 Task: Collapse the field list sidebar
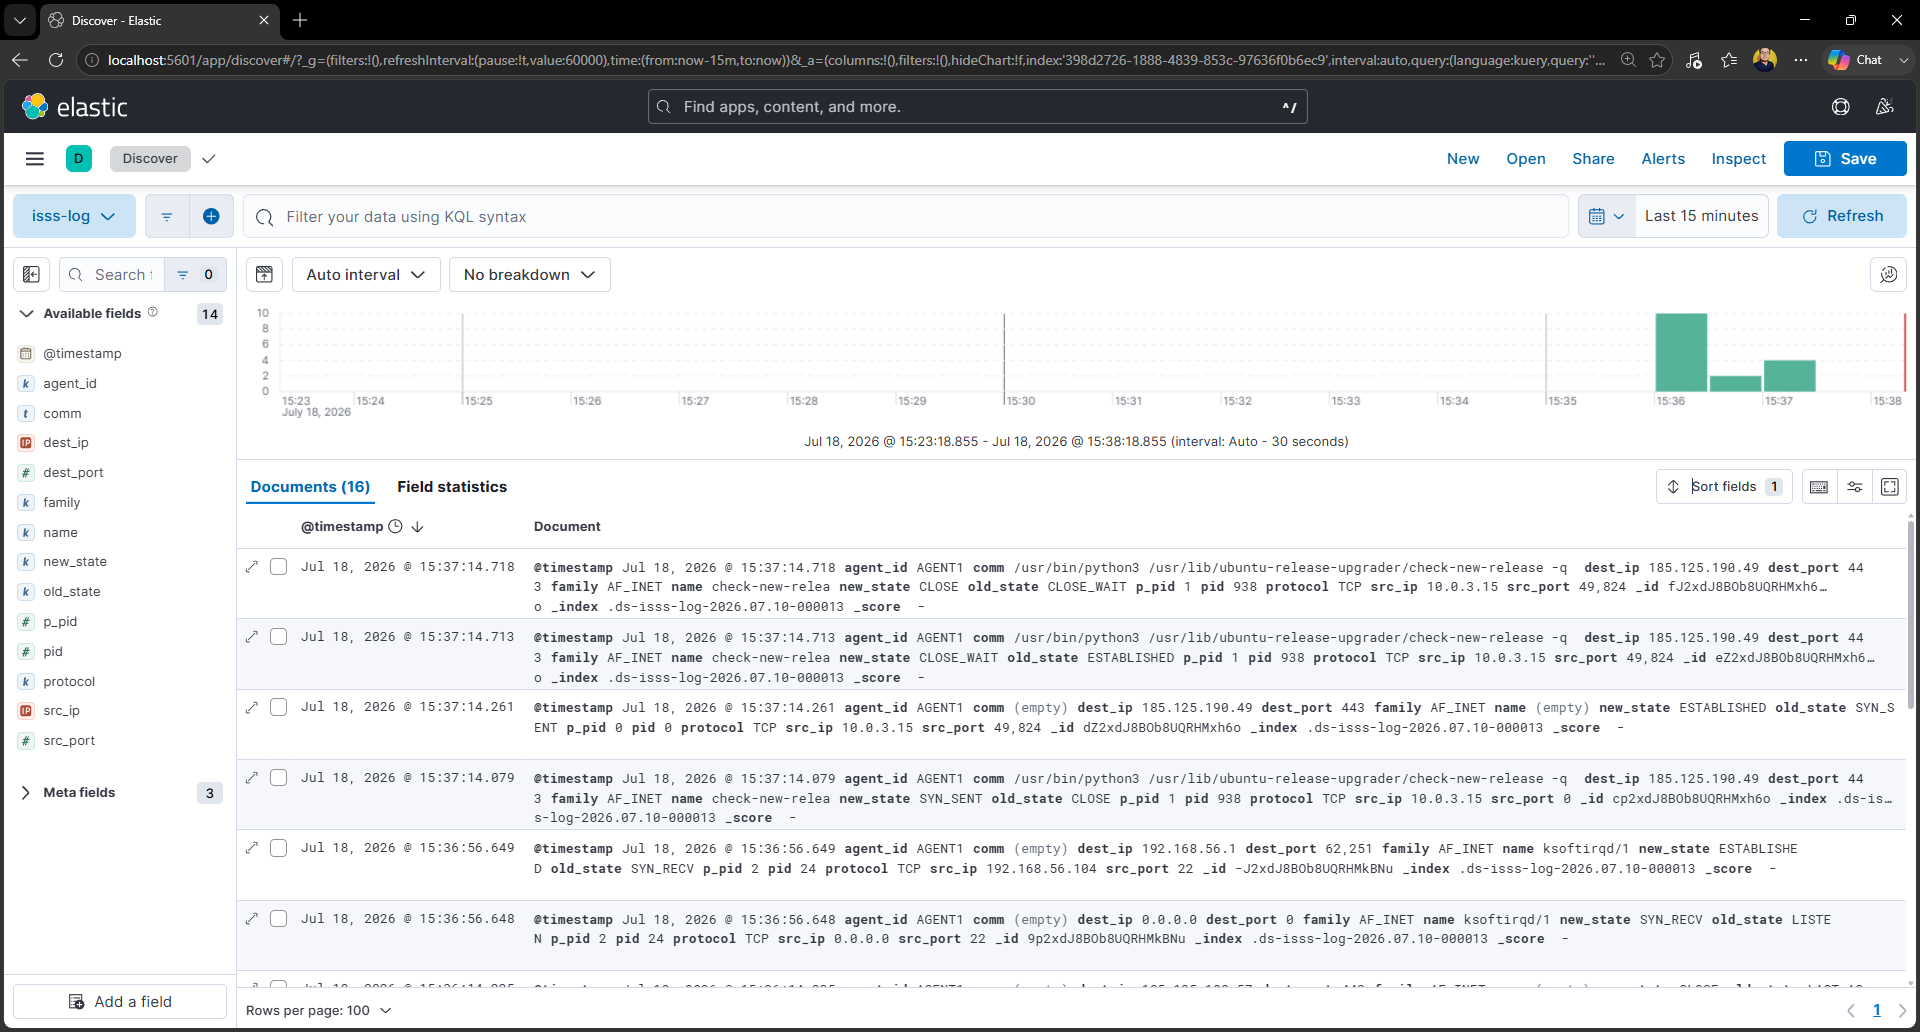click(x=31, y=274)
